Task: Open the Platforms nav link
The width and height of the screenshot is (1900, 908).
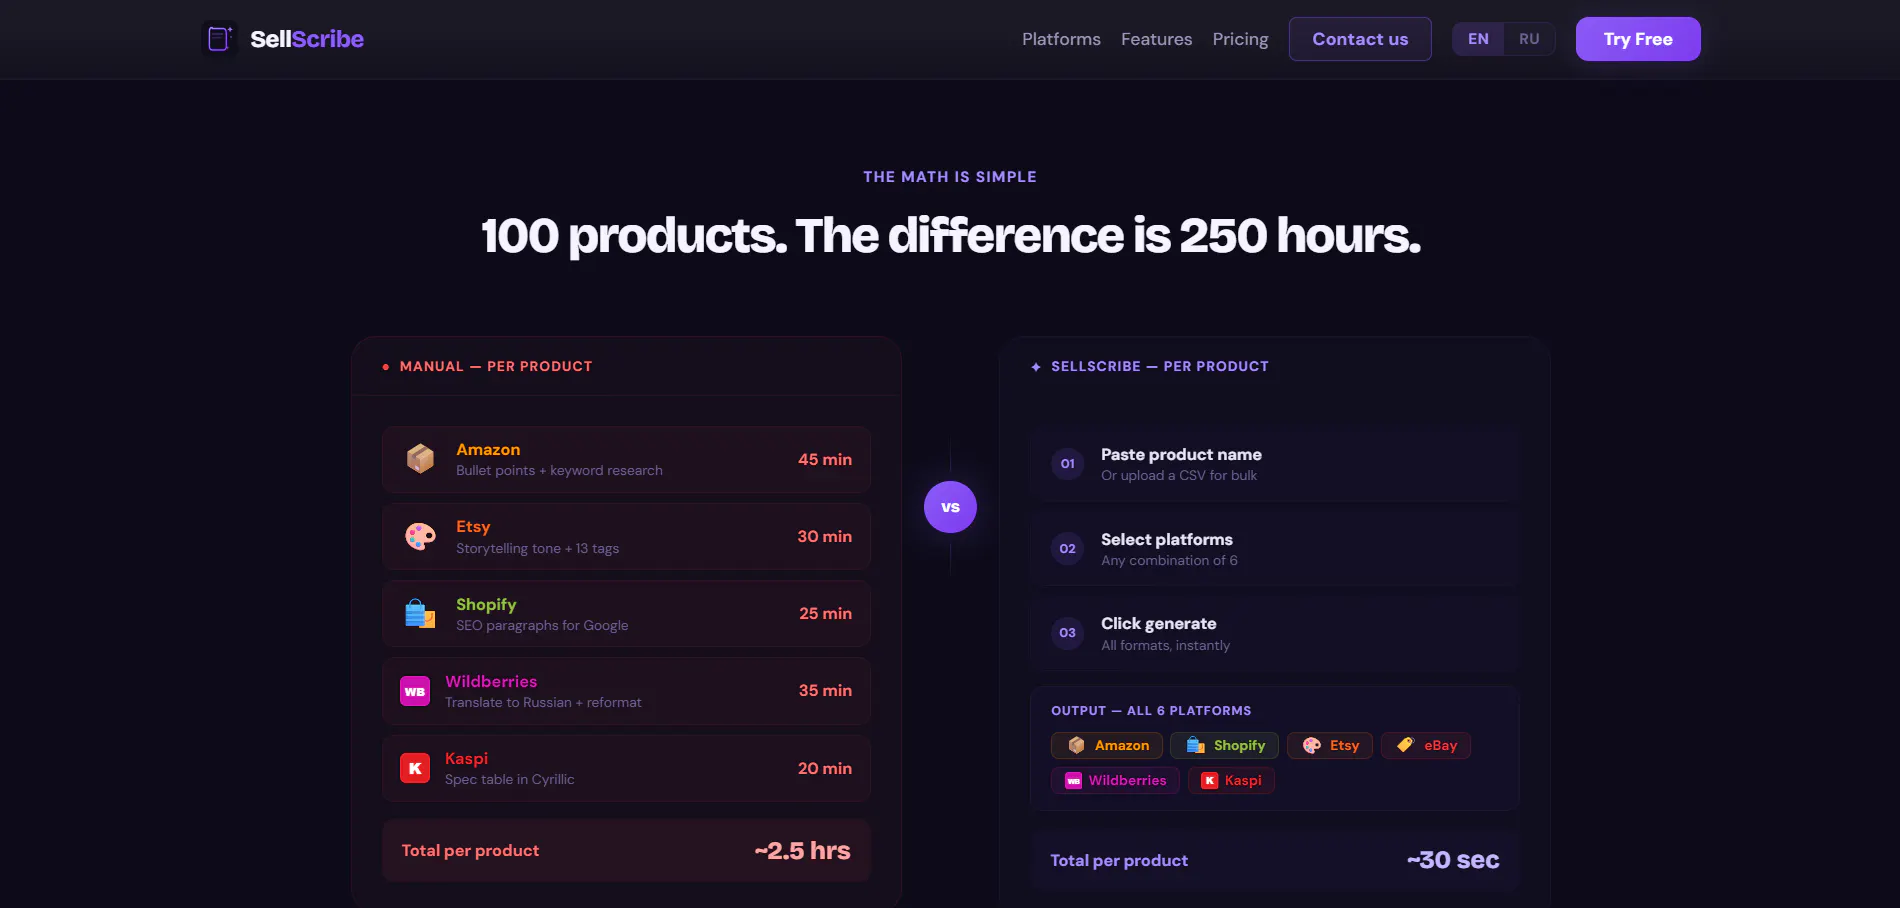Action: coord(1061,39)
